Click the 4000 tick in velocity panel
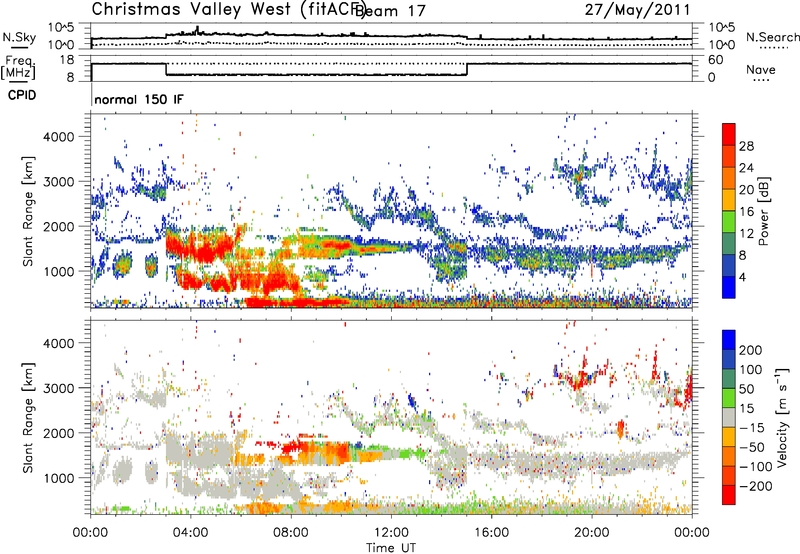Screen dimensions: 800x554 [x=58, y=343]
